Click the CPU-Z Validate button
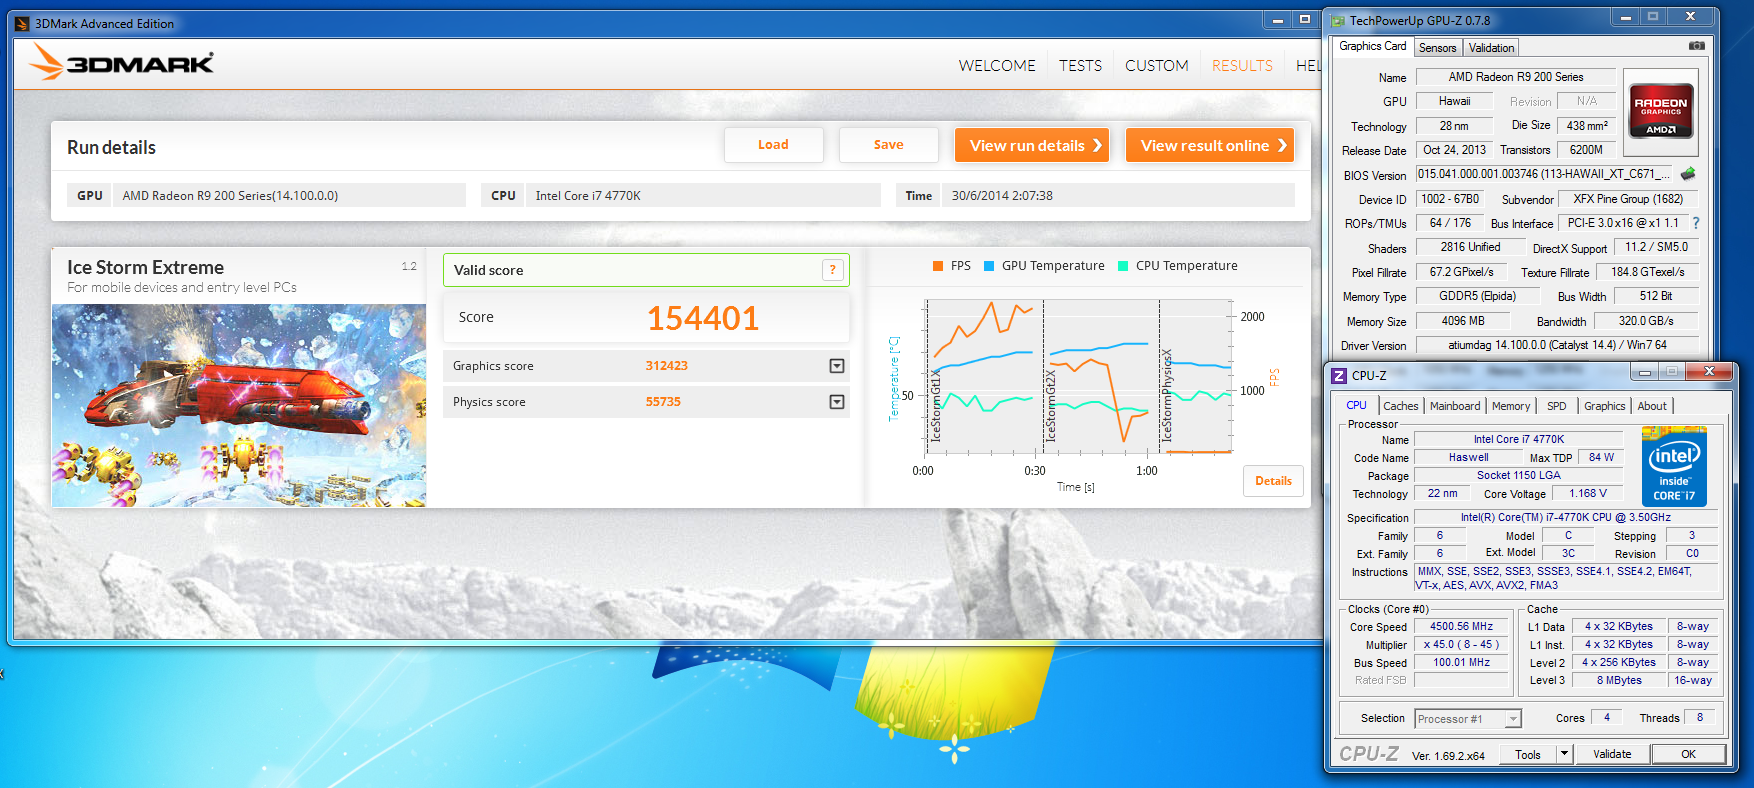This screenshot has width=1754, height=788. click(x=1612, y=754)
